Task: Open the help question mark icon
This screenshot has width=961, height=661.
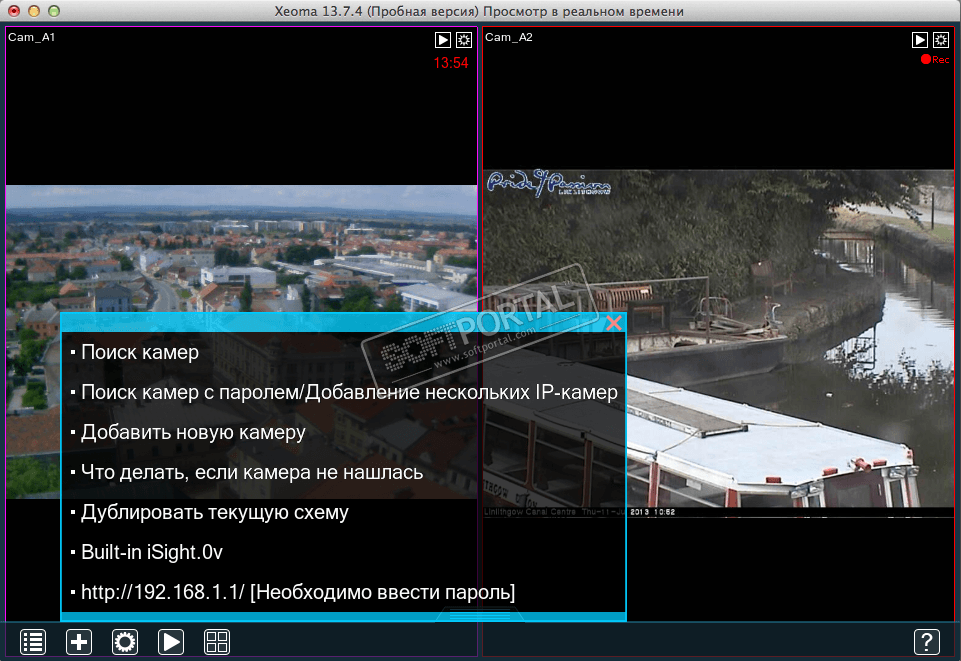Action: 927,642
